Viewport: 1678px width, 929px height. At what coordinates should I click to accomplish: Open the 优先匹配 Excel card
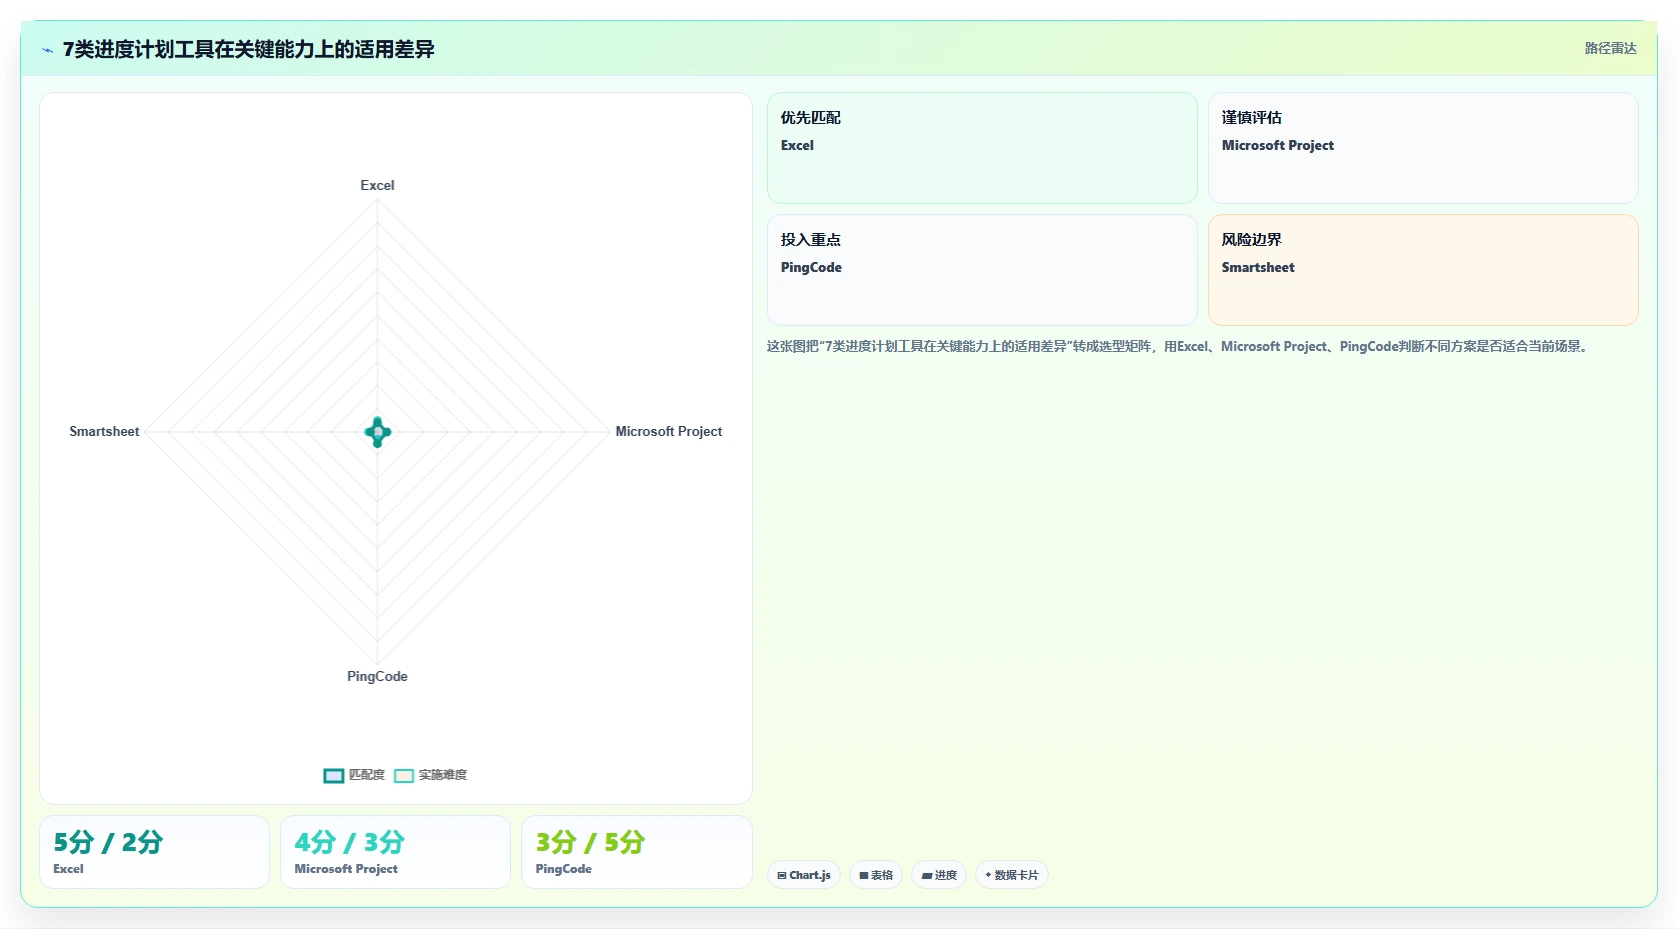coord(982,148)
